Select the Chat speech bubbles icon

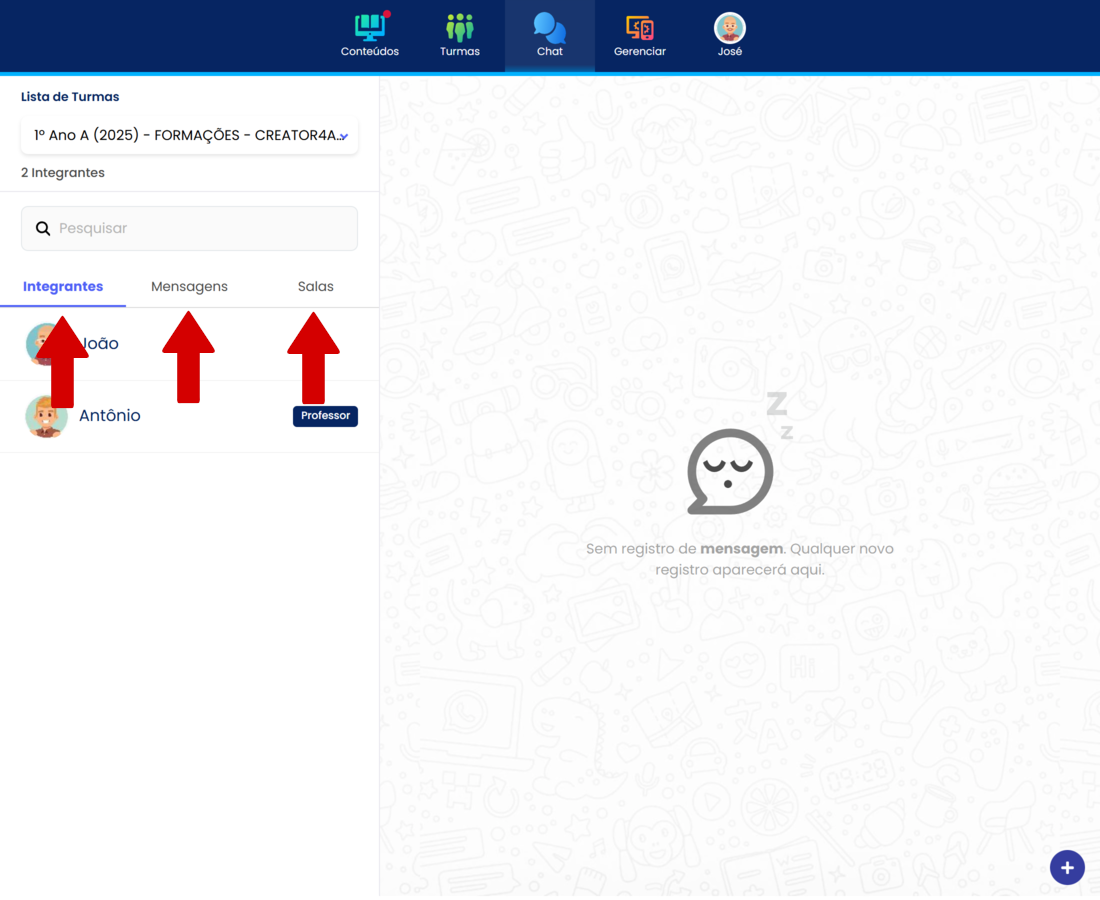click(x=549, y=27)
